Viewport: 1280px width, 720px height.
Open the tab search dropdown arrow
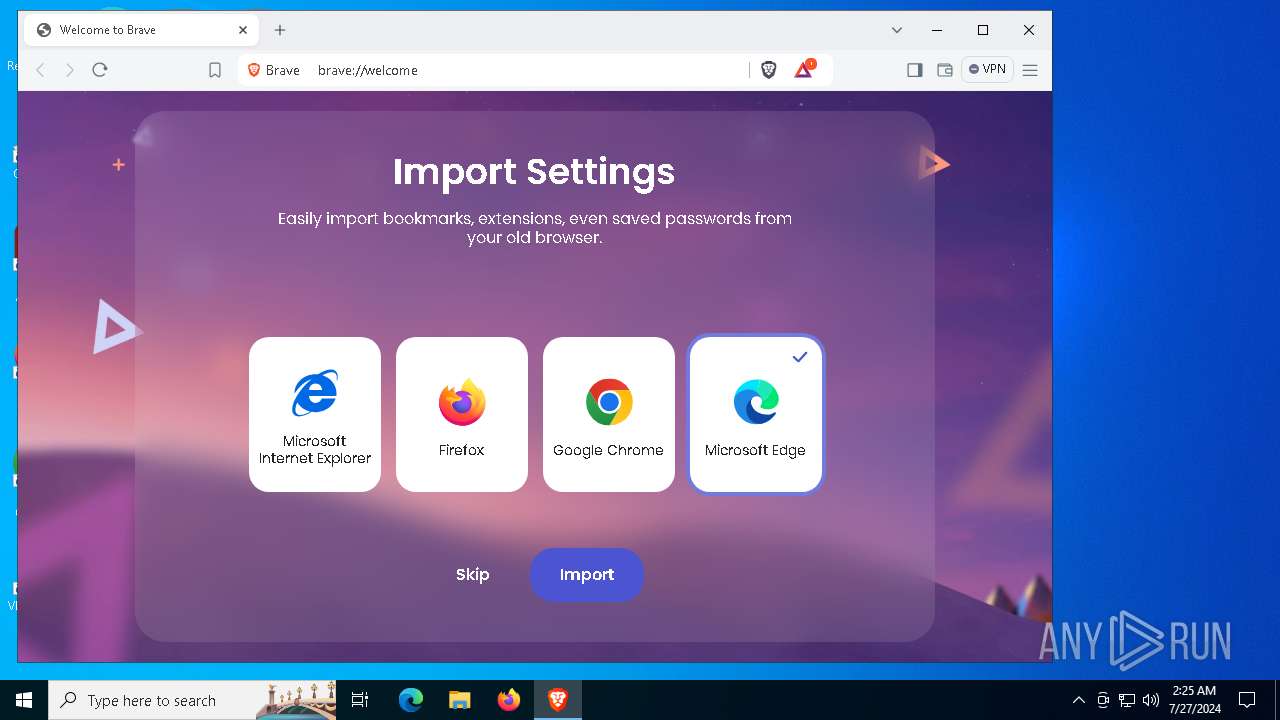[897, 30]
